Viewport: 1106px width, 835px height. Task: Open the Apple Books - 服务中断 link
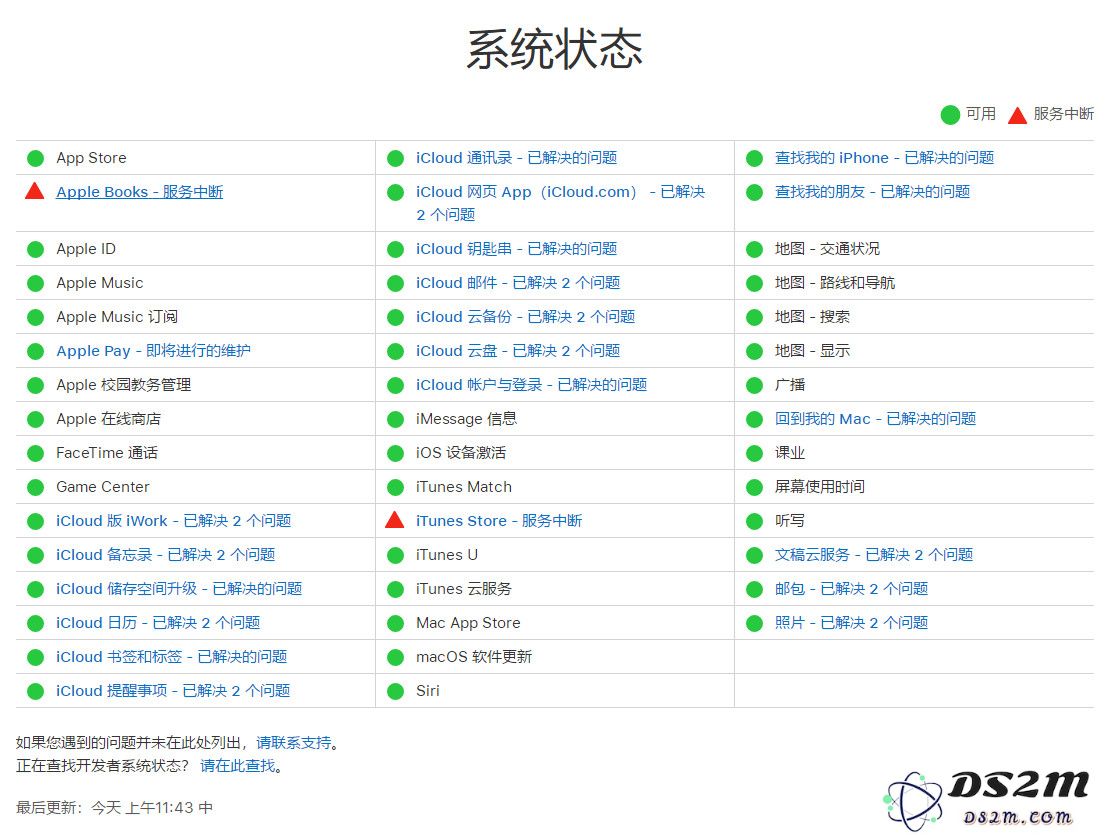click(140, 192)
